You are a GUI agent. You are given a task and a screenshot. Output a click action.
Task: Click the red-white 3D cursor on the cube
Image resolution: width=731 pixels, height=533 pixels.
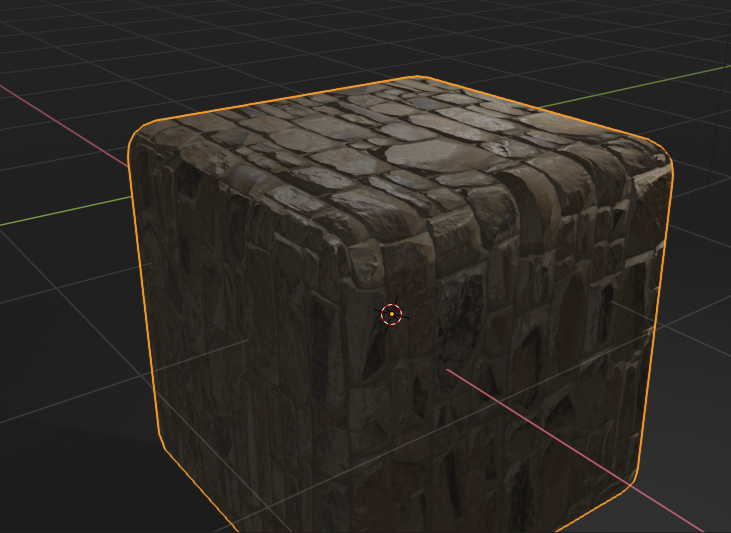(391, 315)
